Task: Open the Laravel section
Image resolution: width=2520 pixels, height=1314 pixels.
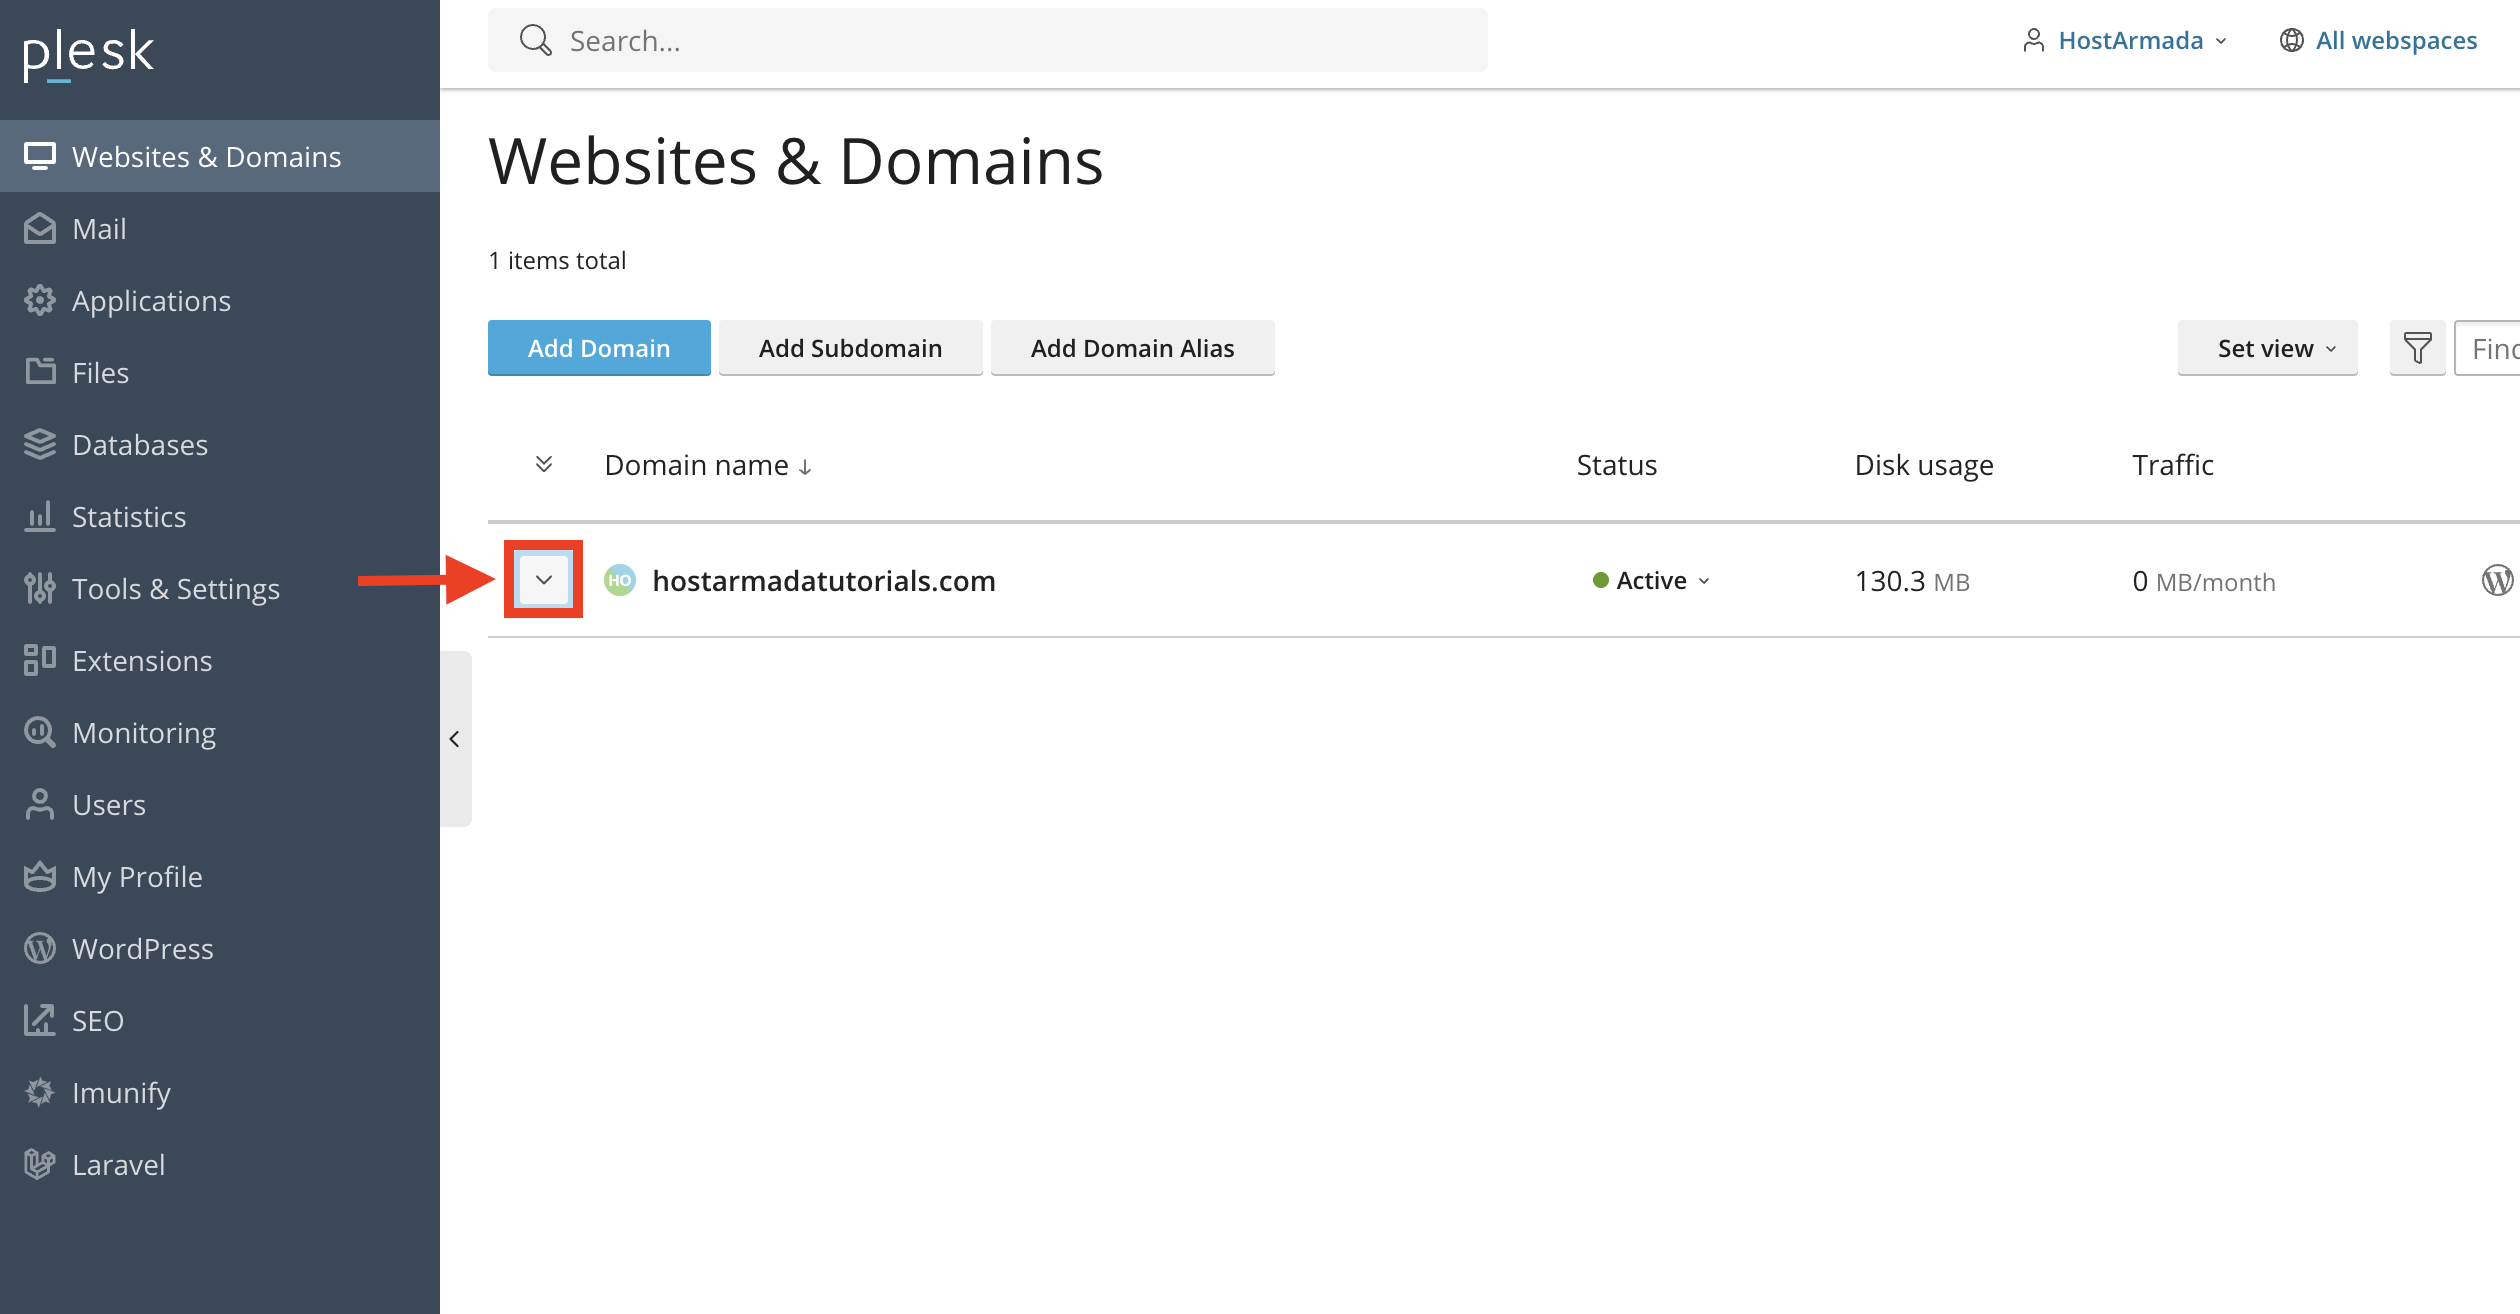Action: pos(118,1164)
